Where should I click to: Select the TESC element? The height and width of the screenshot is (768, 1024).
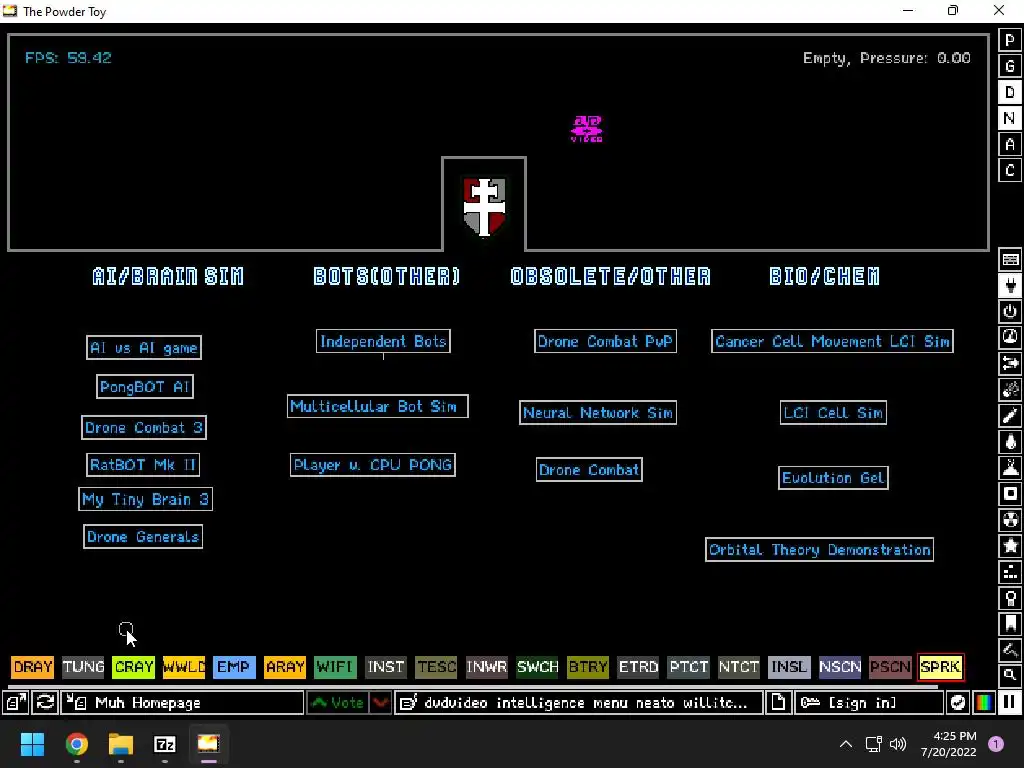436,667
